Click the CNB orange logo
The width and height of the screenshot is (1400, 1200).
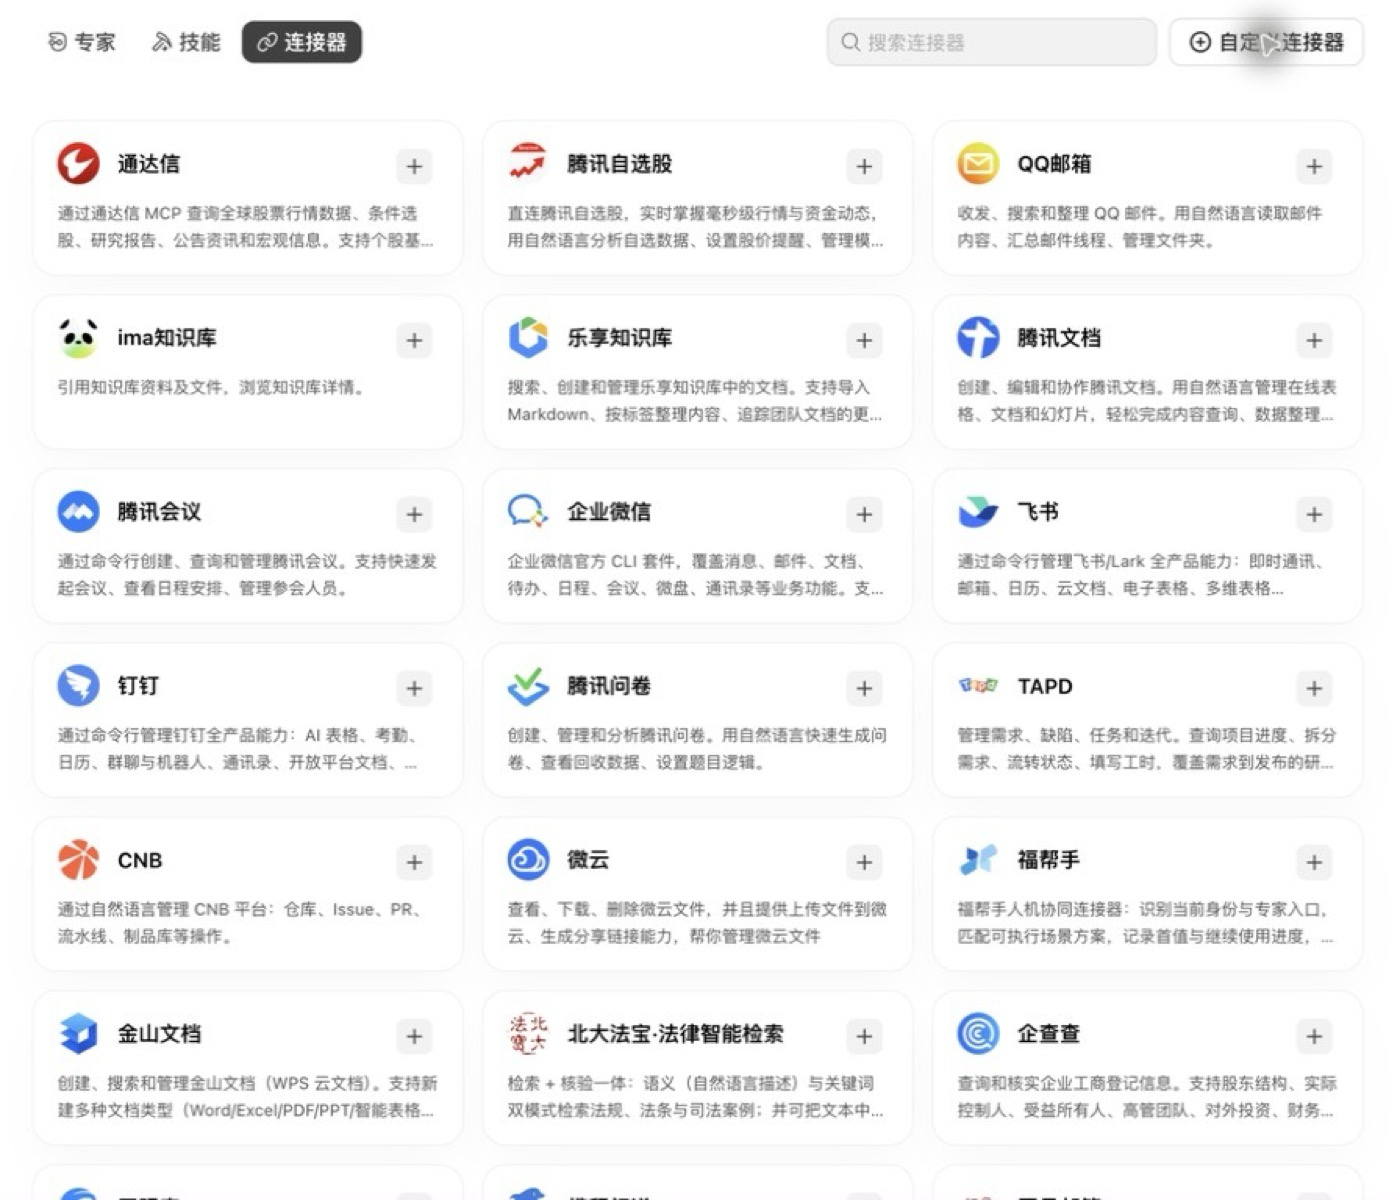(x=78, y=860)
